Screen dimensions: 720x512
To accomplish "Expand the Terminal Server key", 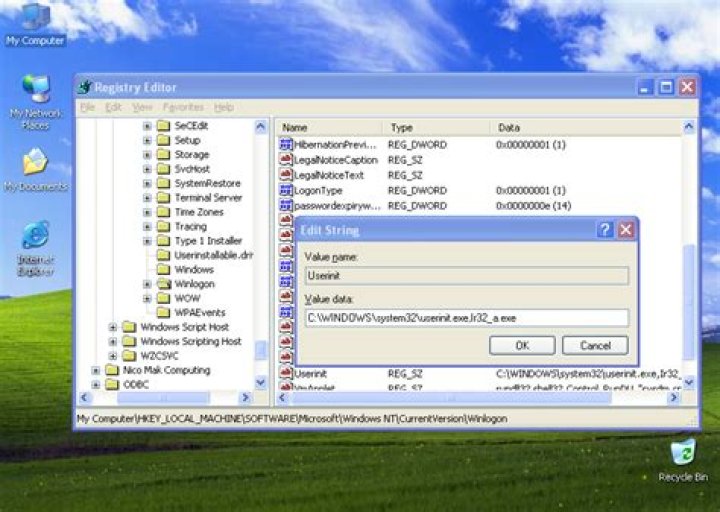I will pyautogui.click(x=147, y=198).
